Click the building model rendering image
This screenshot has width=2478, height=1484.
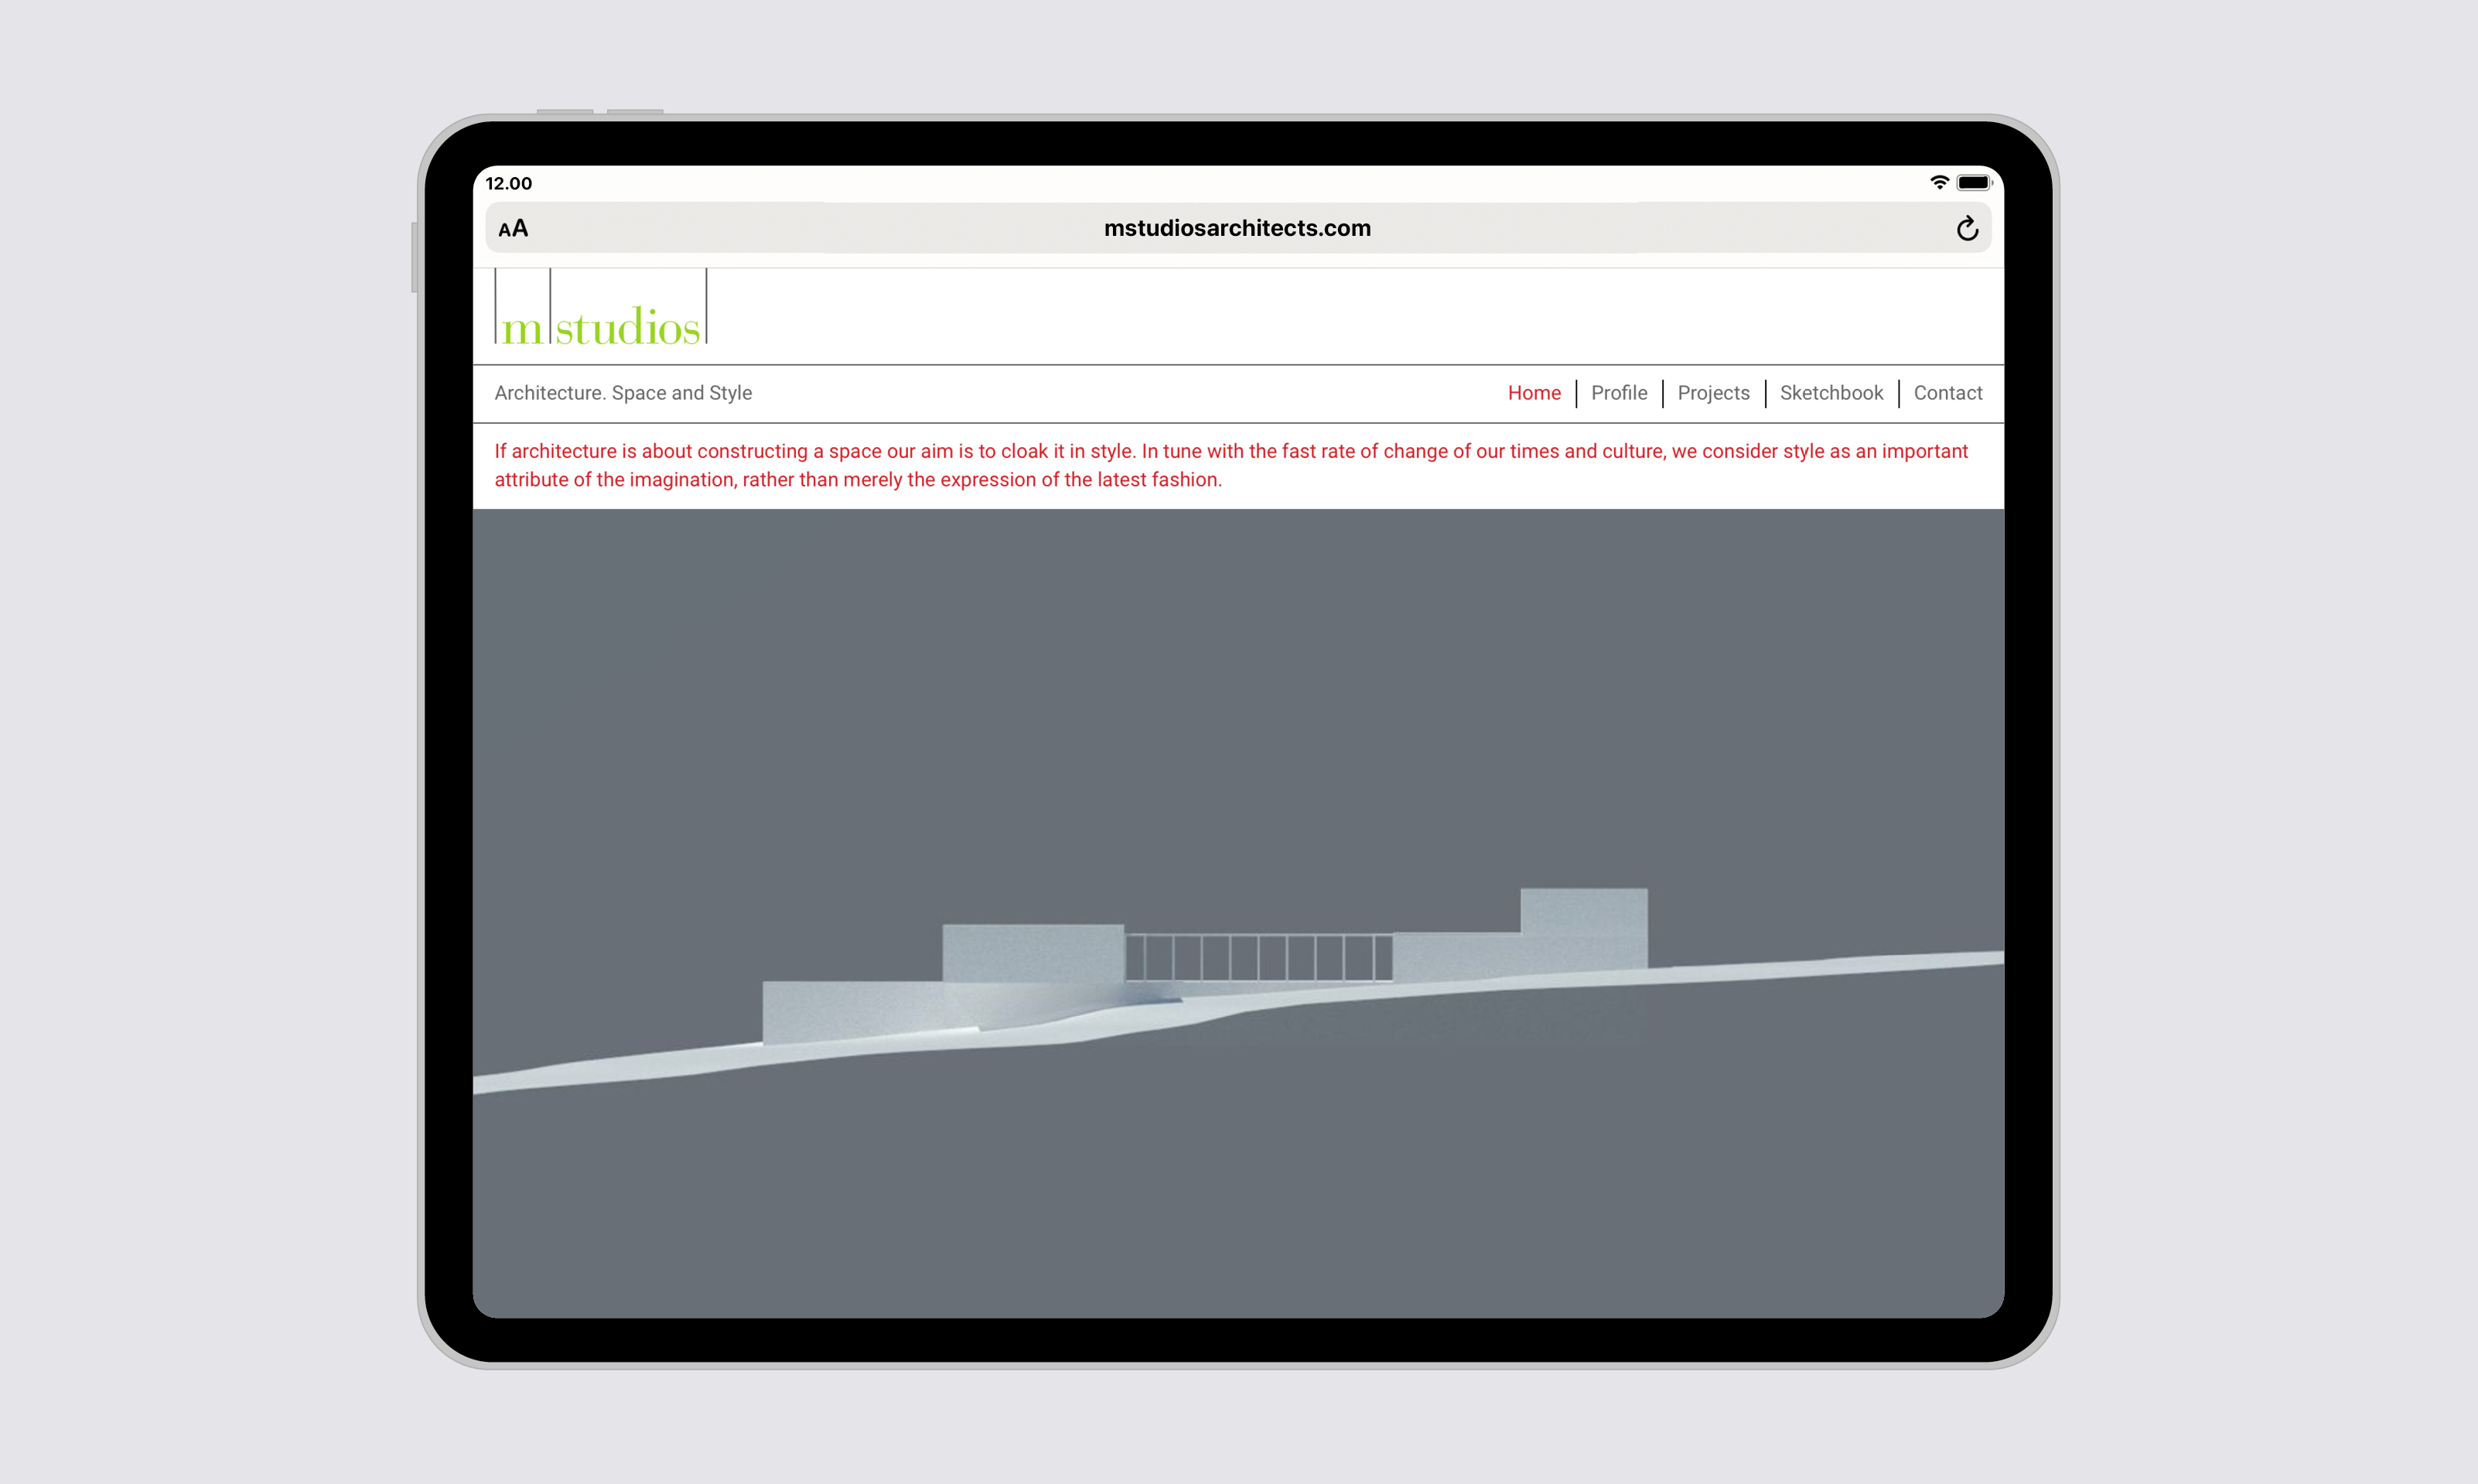pyautogui.click(x=1238, y=913)
